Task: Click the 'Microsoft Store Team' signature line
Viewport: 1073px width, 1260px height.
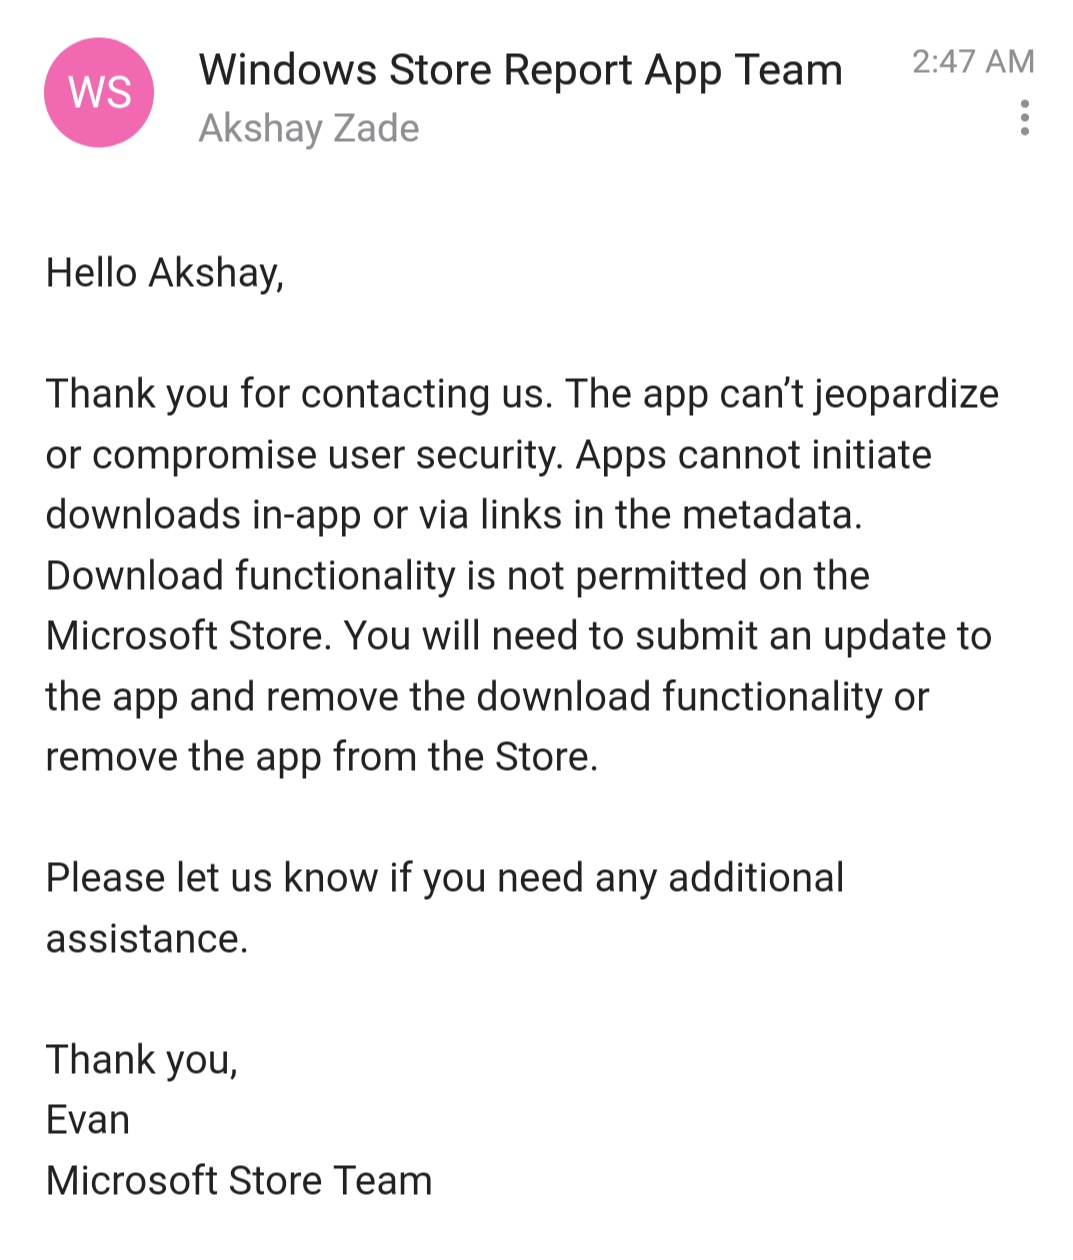Action: pyautogui.click(x=239, y=1181)
